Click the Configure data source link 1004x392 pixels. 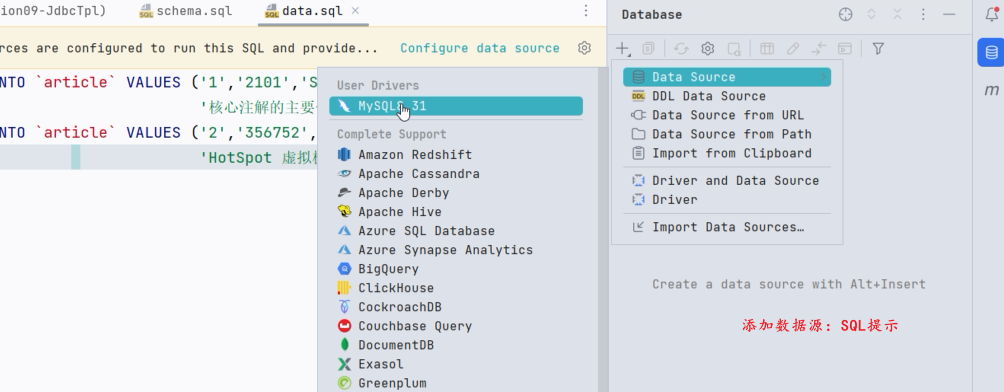coord(480,48)
